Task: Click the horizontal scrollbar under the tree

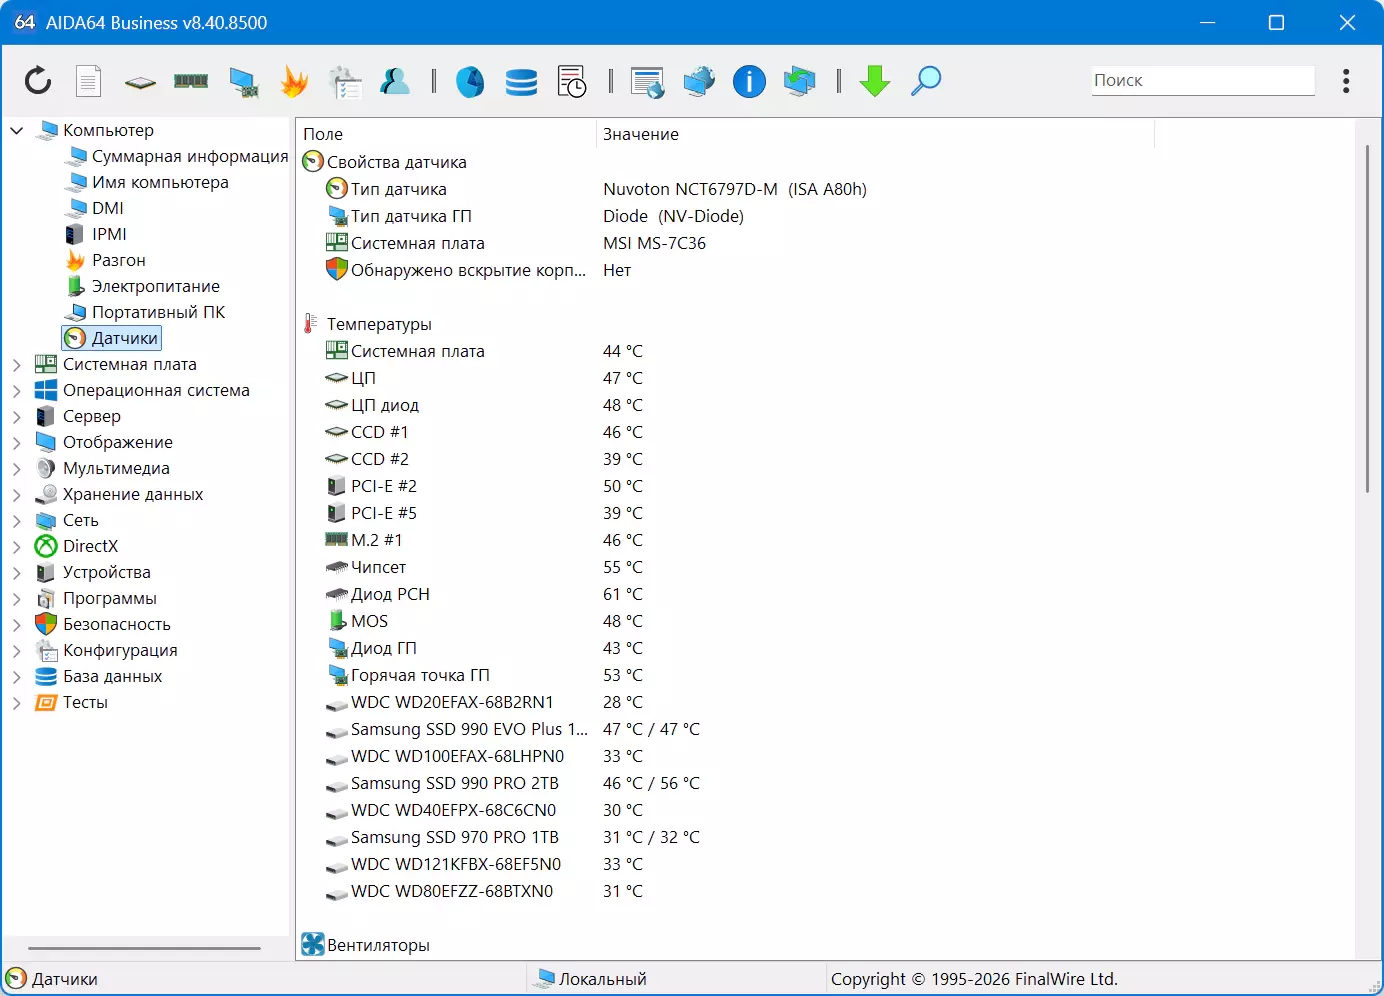Action: [x=144, y=948]
